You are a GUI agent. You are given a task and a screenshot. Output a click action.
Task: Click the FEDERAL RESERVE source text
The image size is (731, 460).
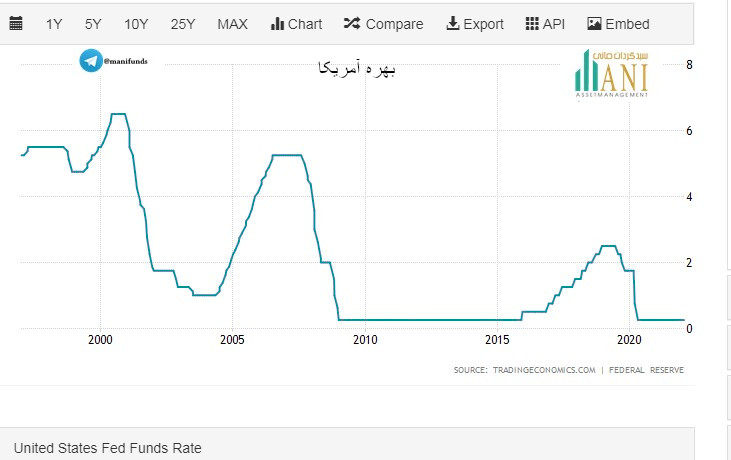[653, 370]
